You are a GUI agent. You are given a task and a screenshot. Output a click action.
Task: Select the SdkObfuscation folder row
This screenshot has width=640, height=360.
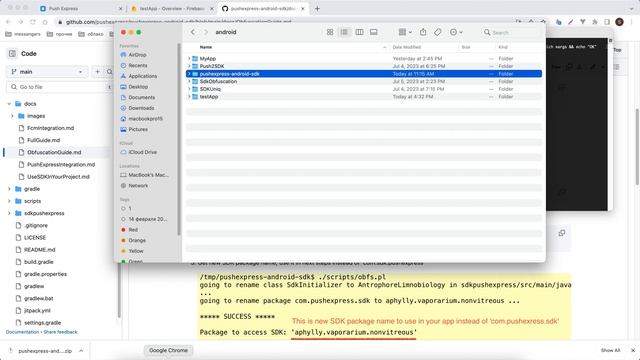click(364, 81)
